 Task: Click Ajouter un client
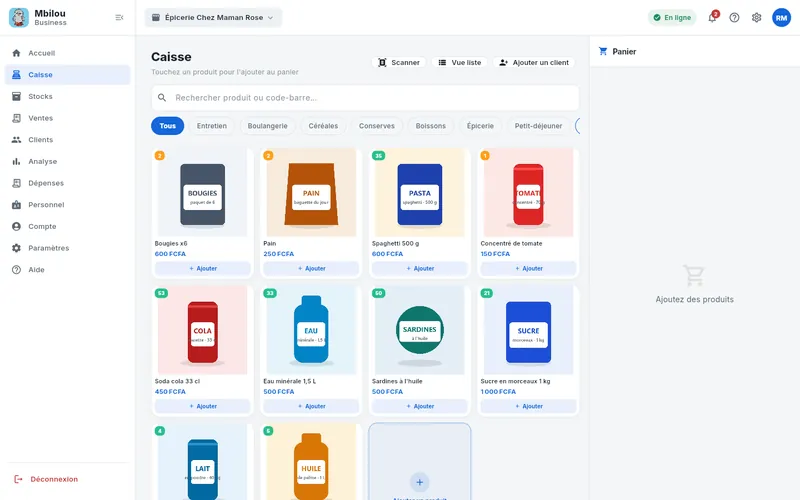(534, 62)
